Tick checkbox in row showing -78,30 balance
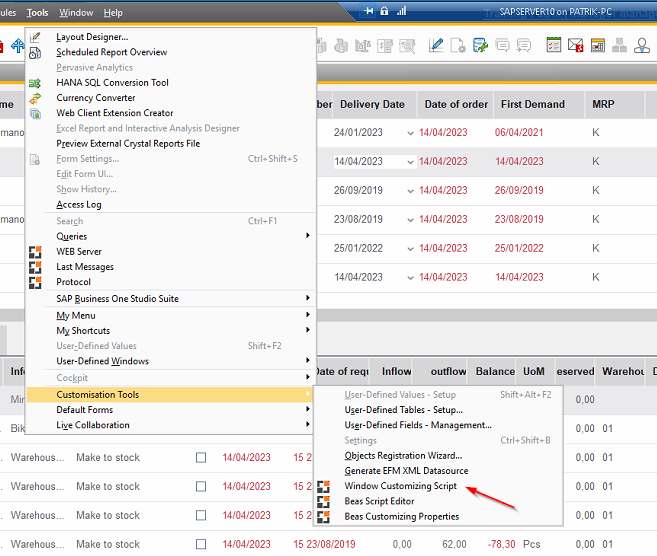Screen dimensions: 657x556 (201, 544)
